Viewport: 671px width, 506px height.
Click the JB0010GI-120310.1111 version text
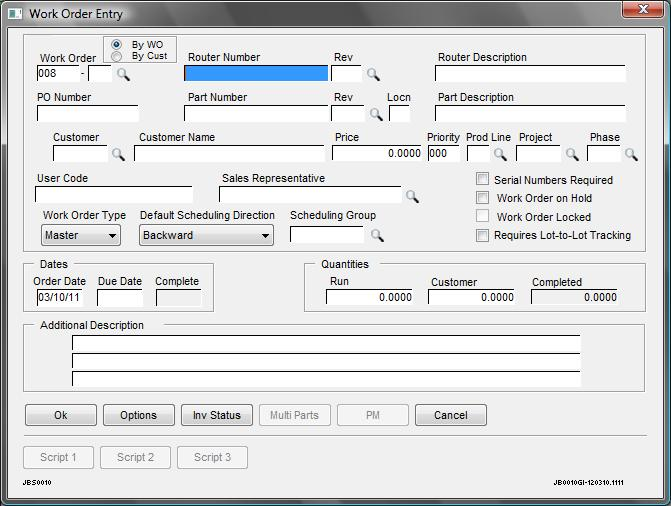(588, 482)
